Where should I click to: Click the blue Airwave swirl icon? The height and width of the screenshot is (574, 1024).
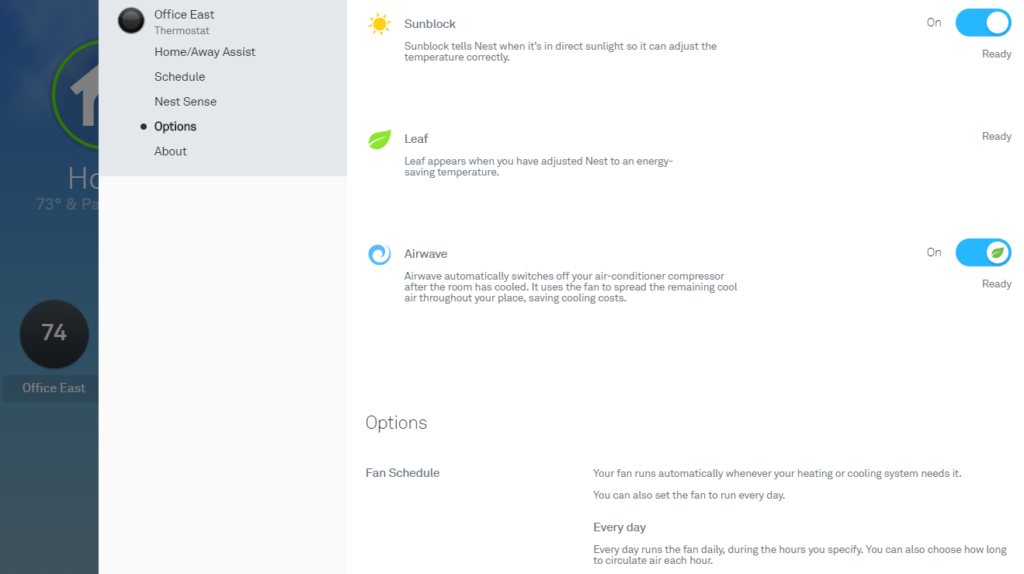coord(379,254)
